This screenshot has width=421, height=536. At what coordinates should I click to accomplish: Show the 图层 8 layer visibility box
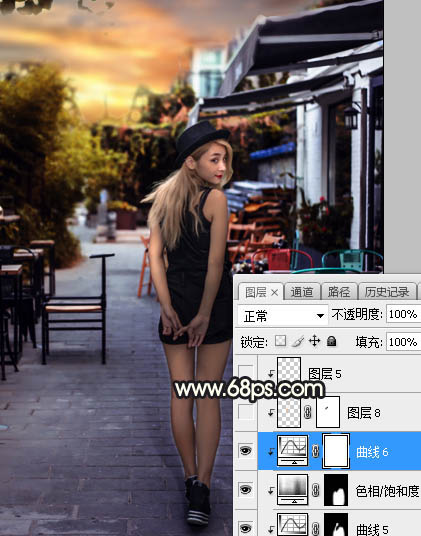[x=246, y=412]
